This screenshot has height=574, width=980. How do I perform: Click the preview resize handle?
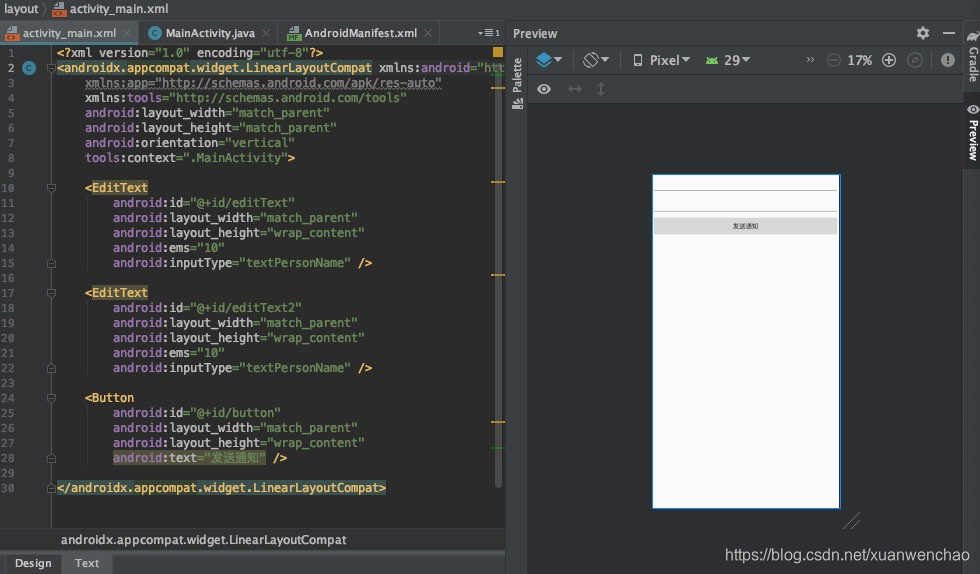coord(851,520)
